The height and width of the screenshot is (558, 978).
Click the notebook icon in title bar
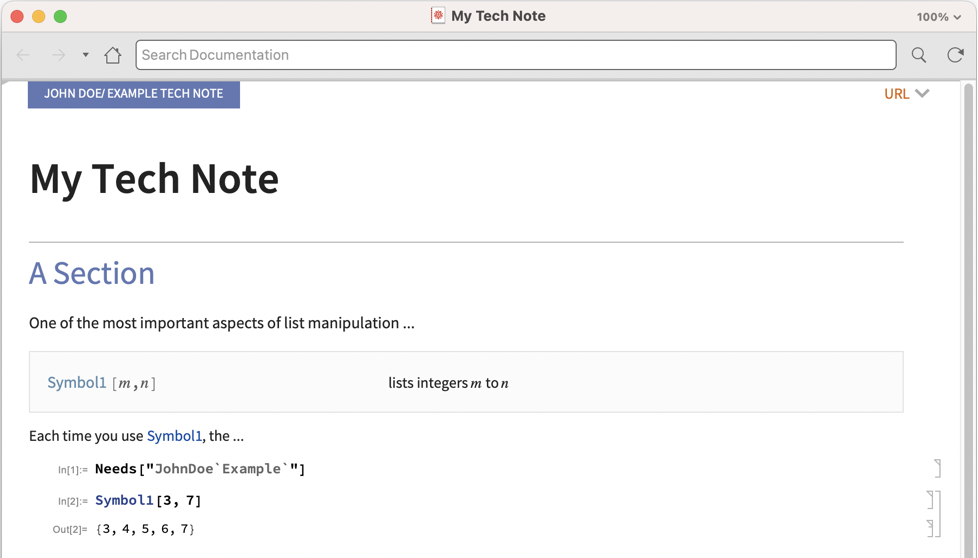pos(438,16)
